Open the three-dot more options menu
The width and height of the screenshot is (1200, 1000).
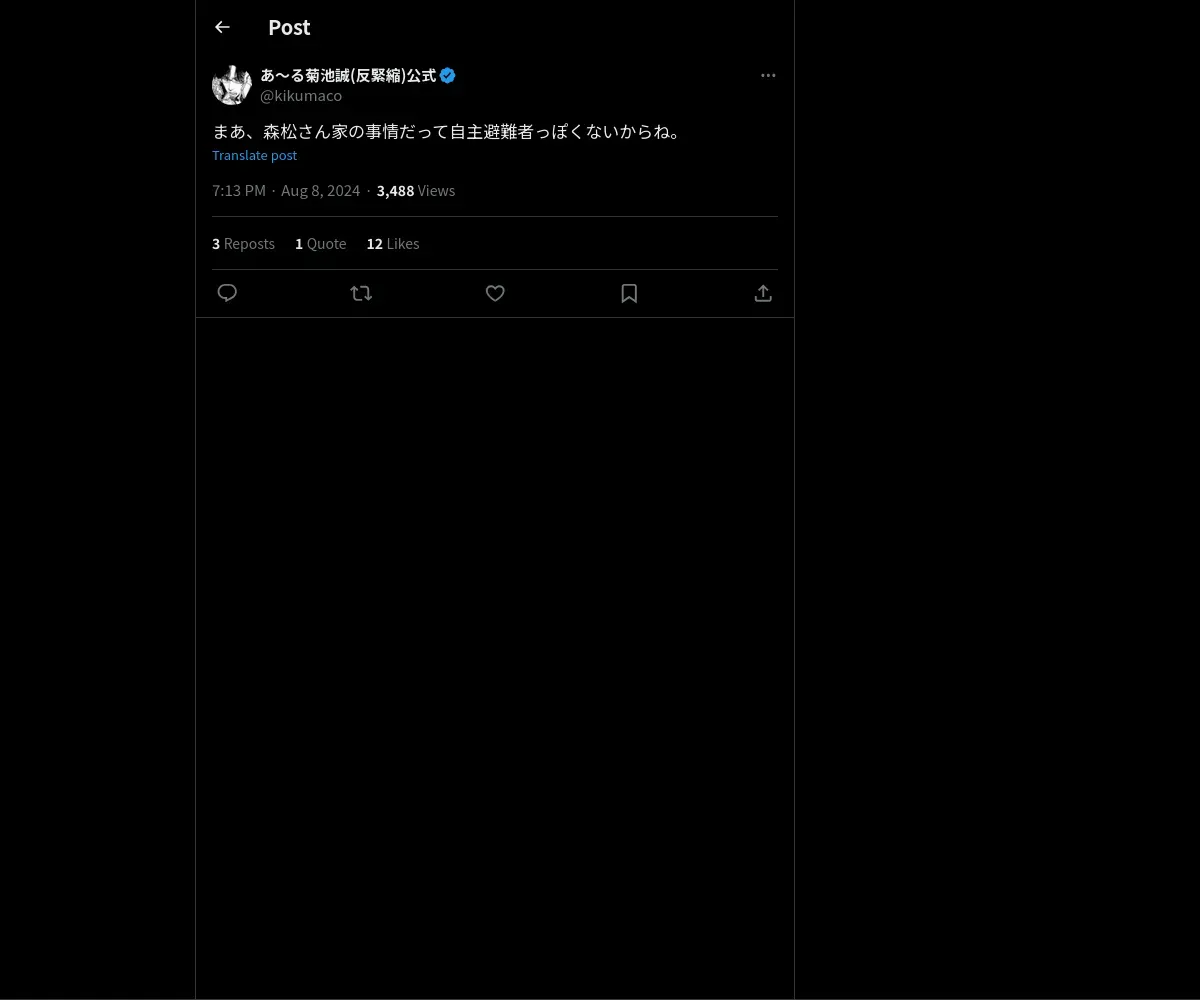point(768,75)
